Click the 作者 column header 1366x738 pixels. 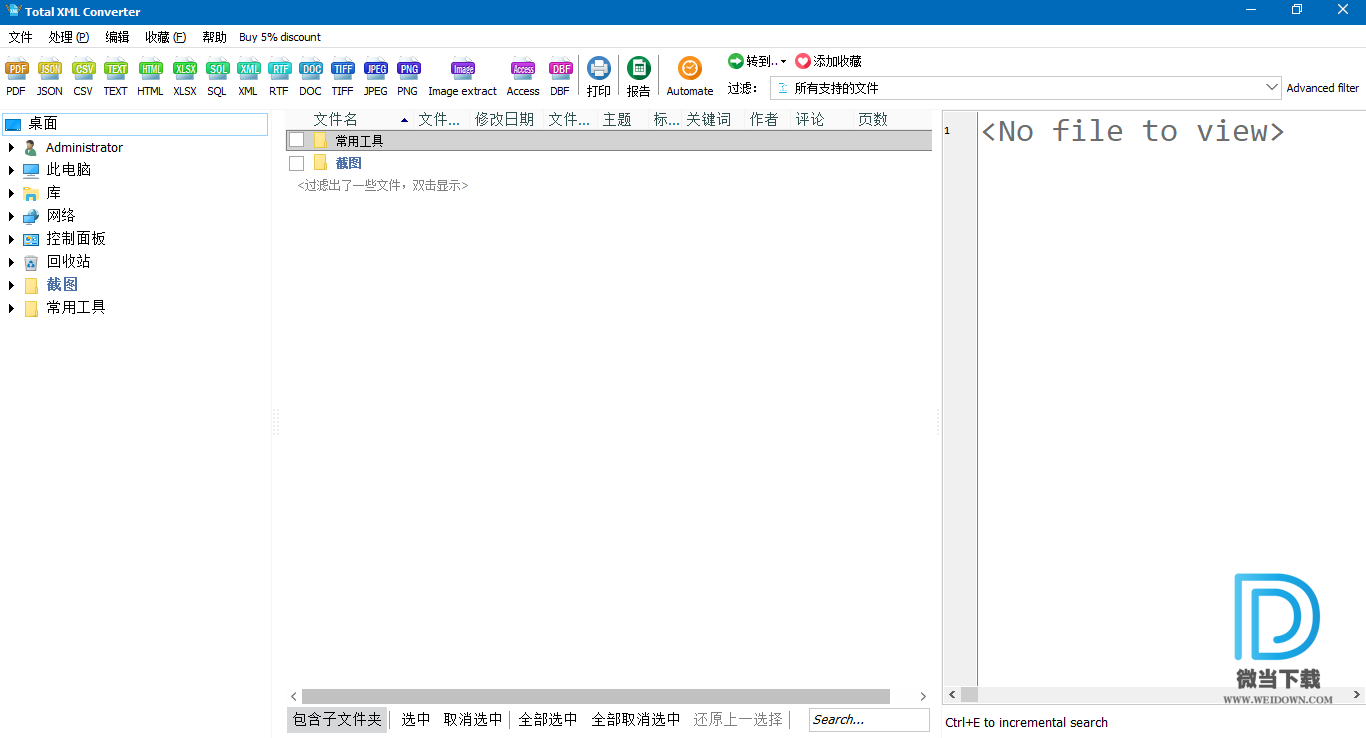764,119
